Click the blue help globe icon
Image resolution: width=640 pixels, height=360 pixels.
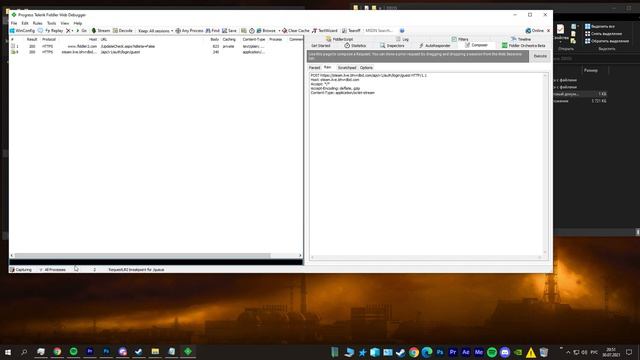click(x=402, y=31)
